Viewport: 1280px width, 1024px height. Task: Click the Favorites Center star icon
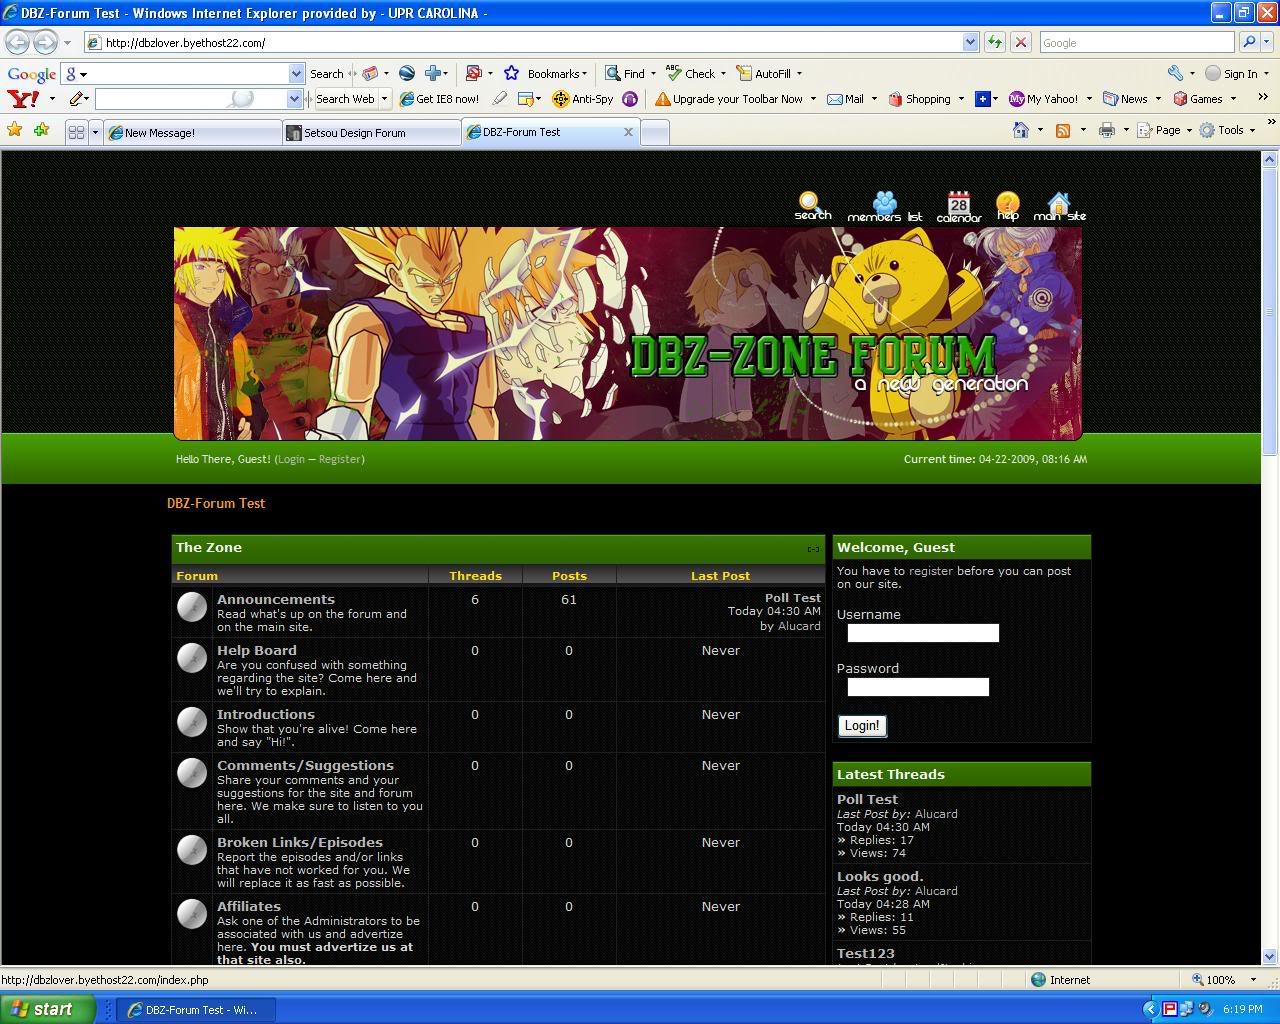click(x=15, y=130)
